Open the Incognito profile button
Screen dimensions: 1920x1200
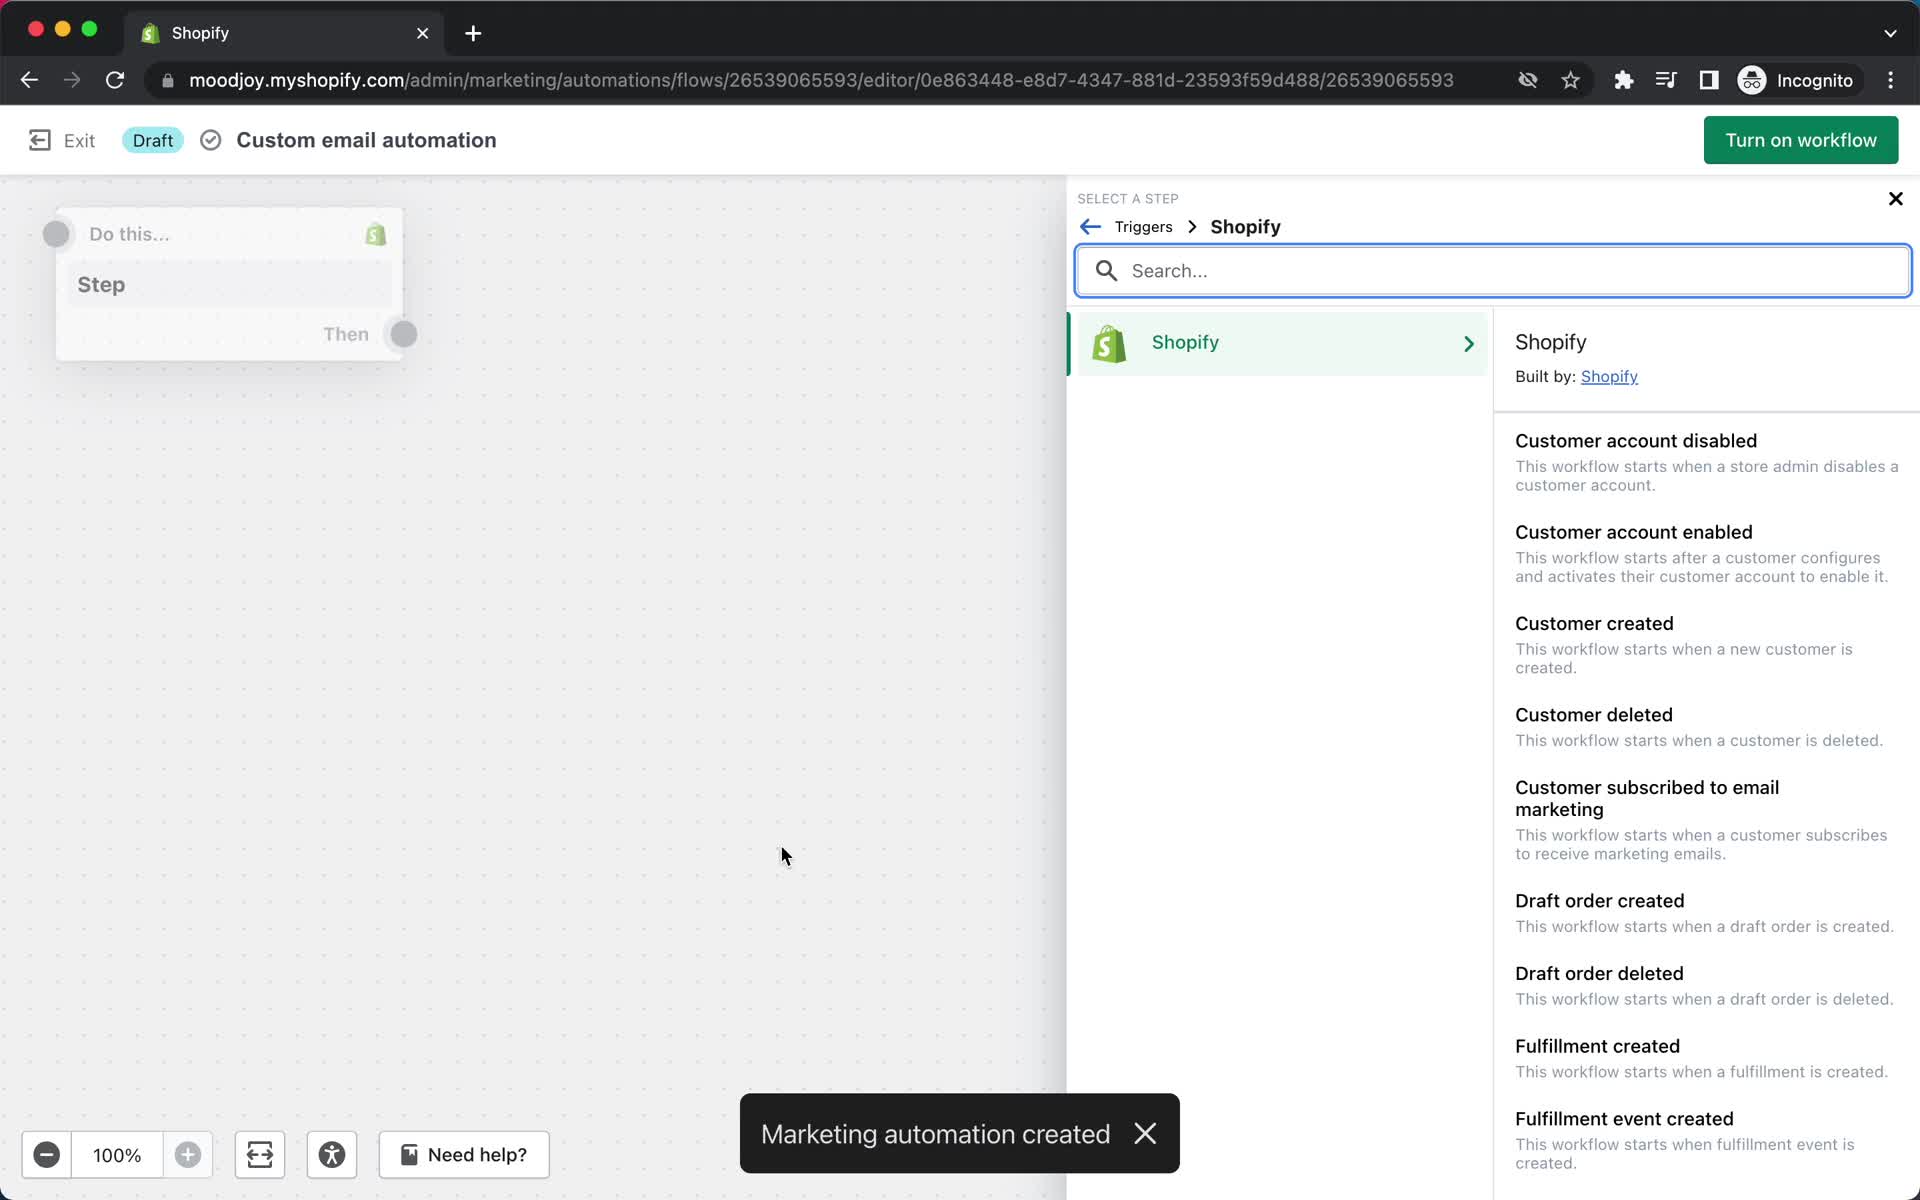click(1797, 80)
